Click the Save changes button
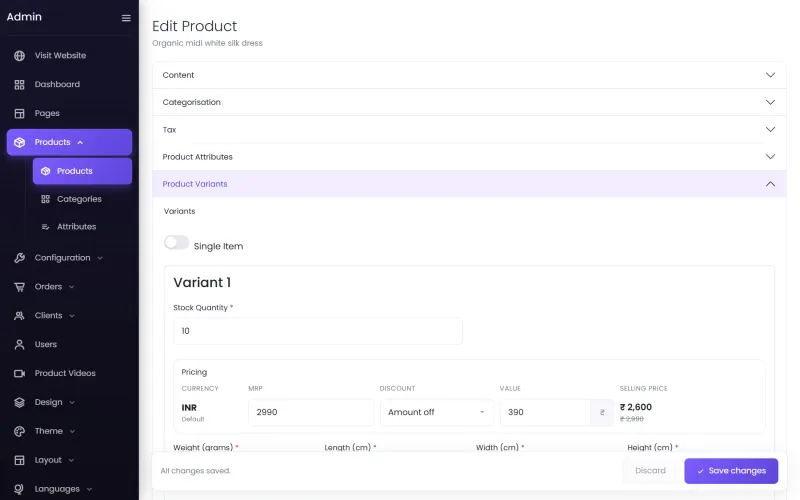Screen dimensions: 800x500 [x=731, y=471]
